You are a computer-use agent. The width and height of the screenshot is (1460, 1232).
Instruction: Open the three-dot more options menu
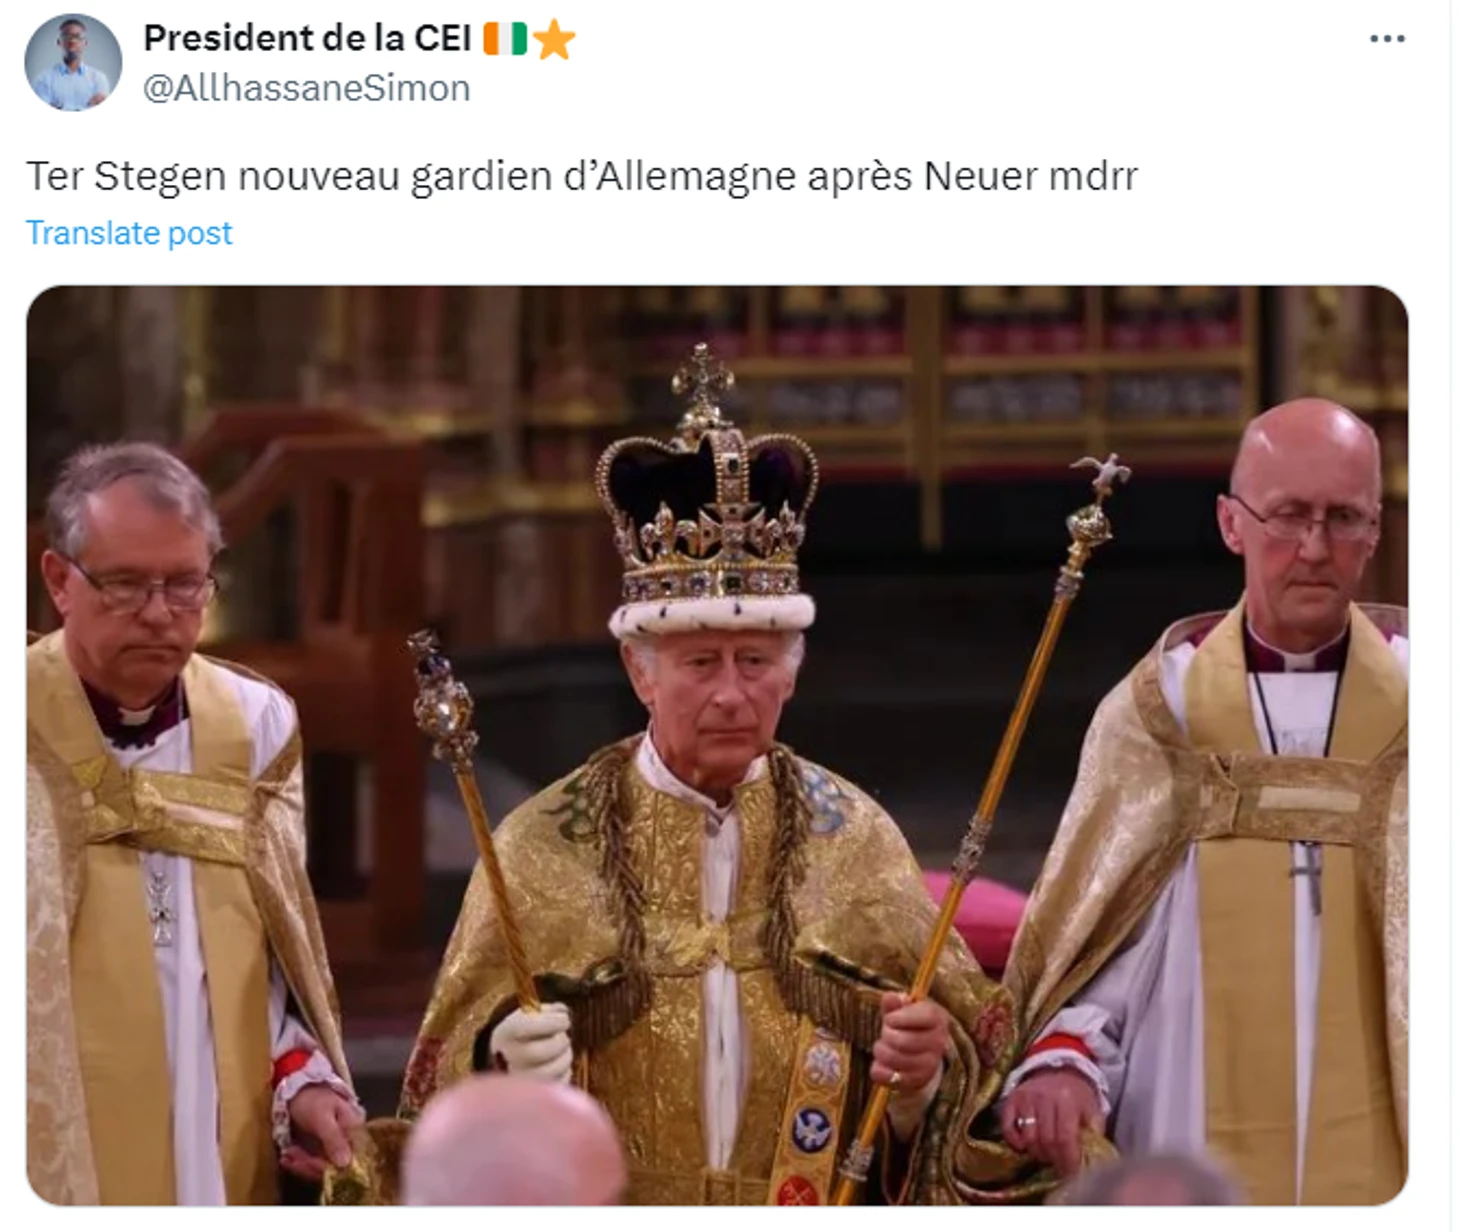tap(1387, 39)
